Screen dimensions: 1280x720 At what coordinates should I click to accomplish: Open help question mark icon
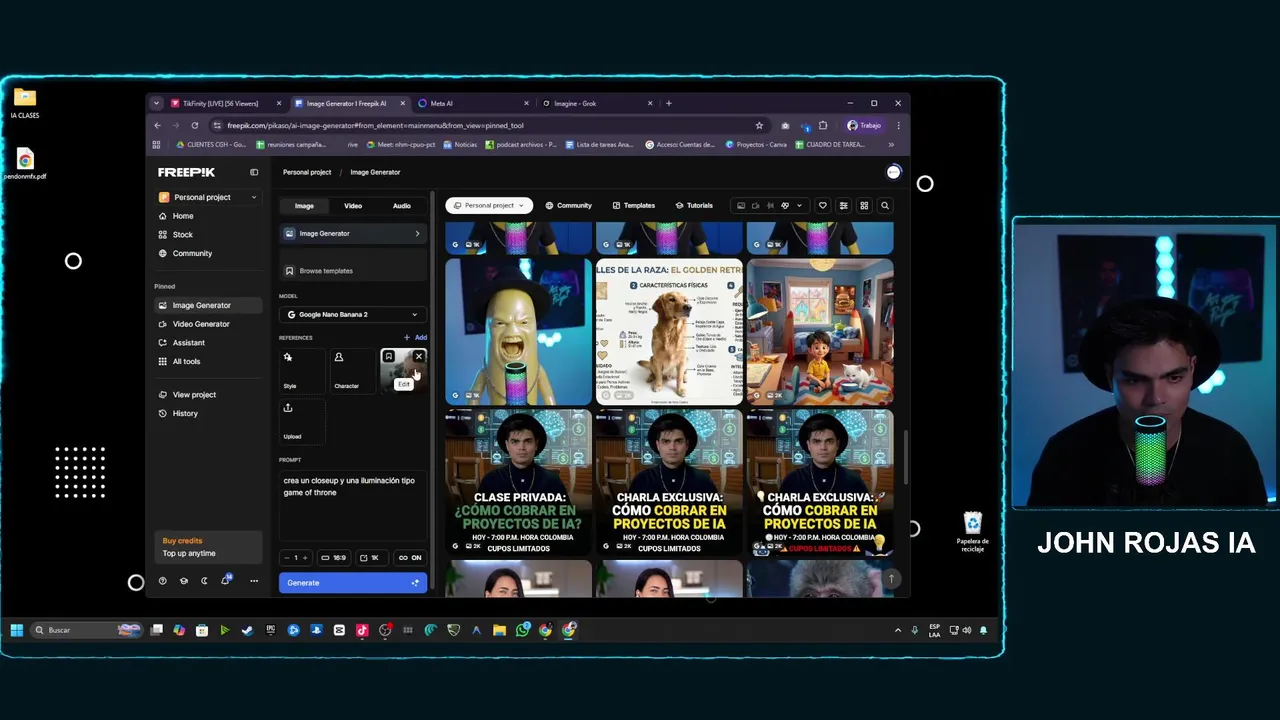[x=163, y=581]
